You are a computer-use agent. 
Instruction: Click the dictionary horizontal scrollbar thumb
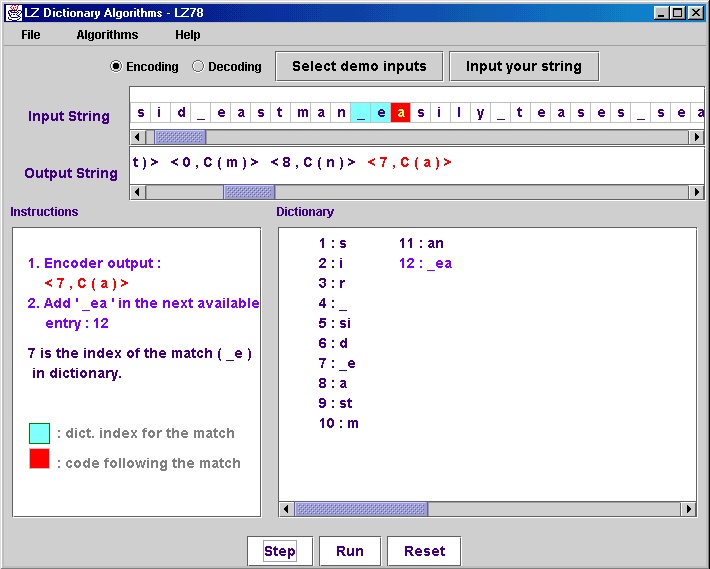click(x=361, y=509)
